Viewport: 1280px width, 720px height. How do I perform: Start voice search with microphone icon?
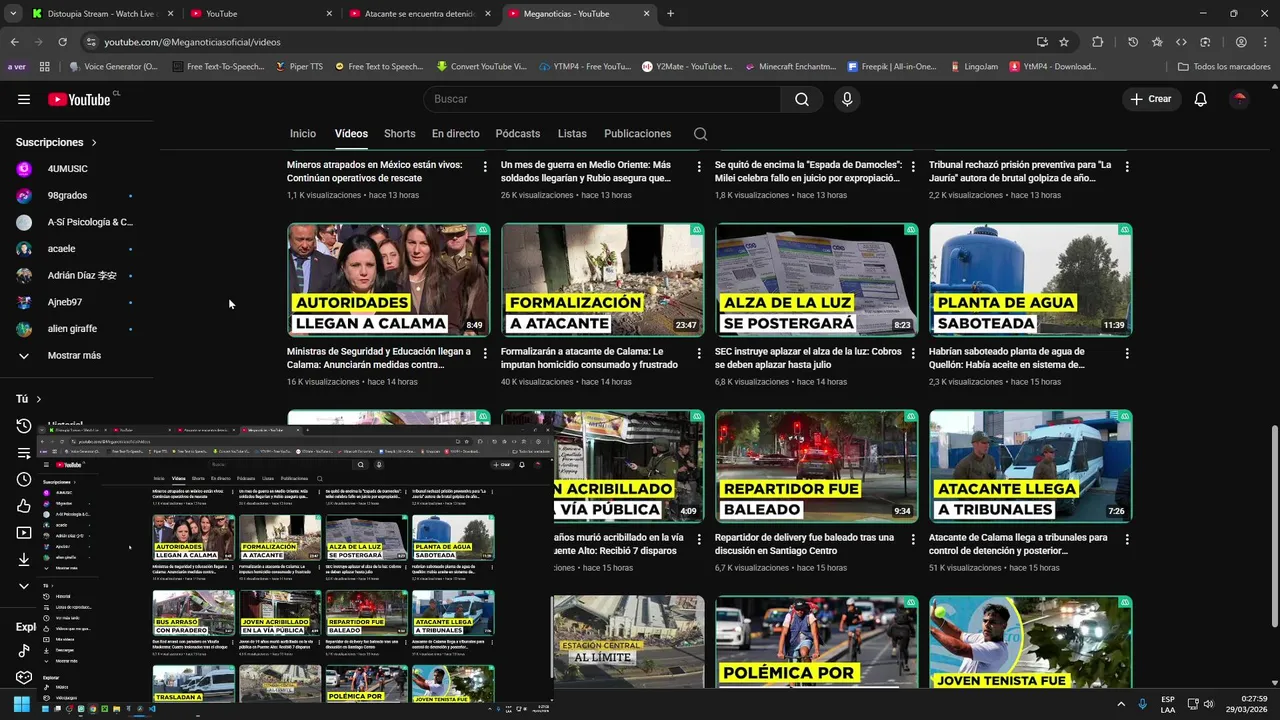pyautogui.click(x=847, y=99)
